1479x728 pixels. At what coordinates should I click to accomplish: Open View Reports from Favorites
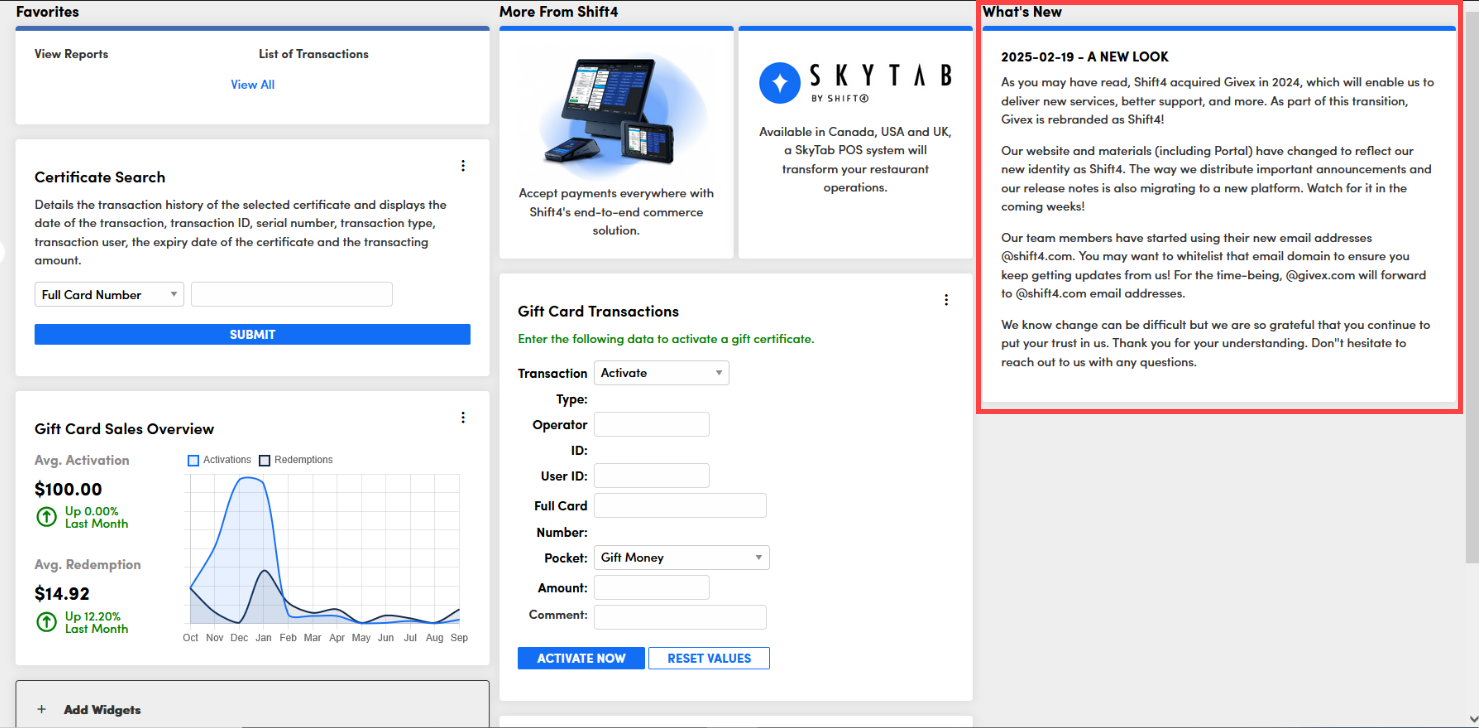[x=71, y=54]
